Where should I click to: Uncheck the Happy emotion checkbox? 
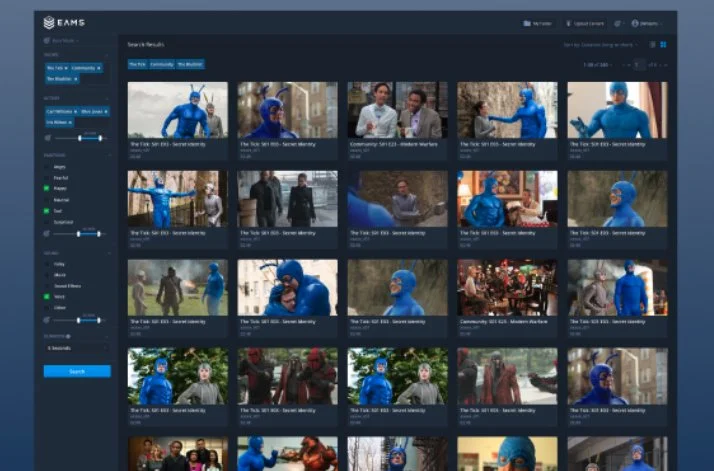(46, 188)
